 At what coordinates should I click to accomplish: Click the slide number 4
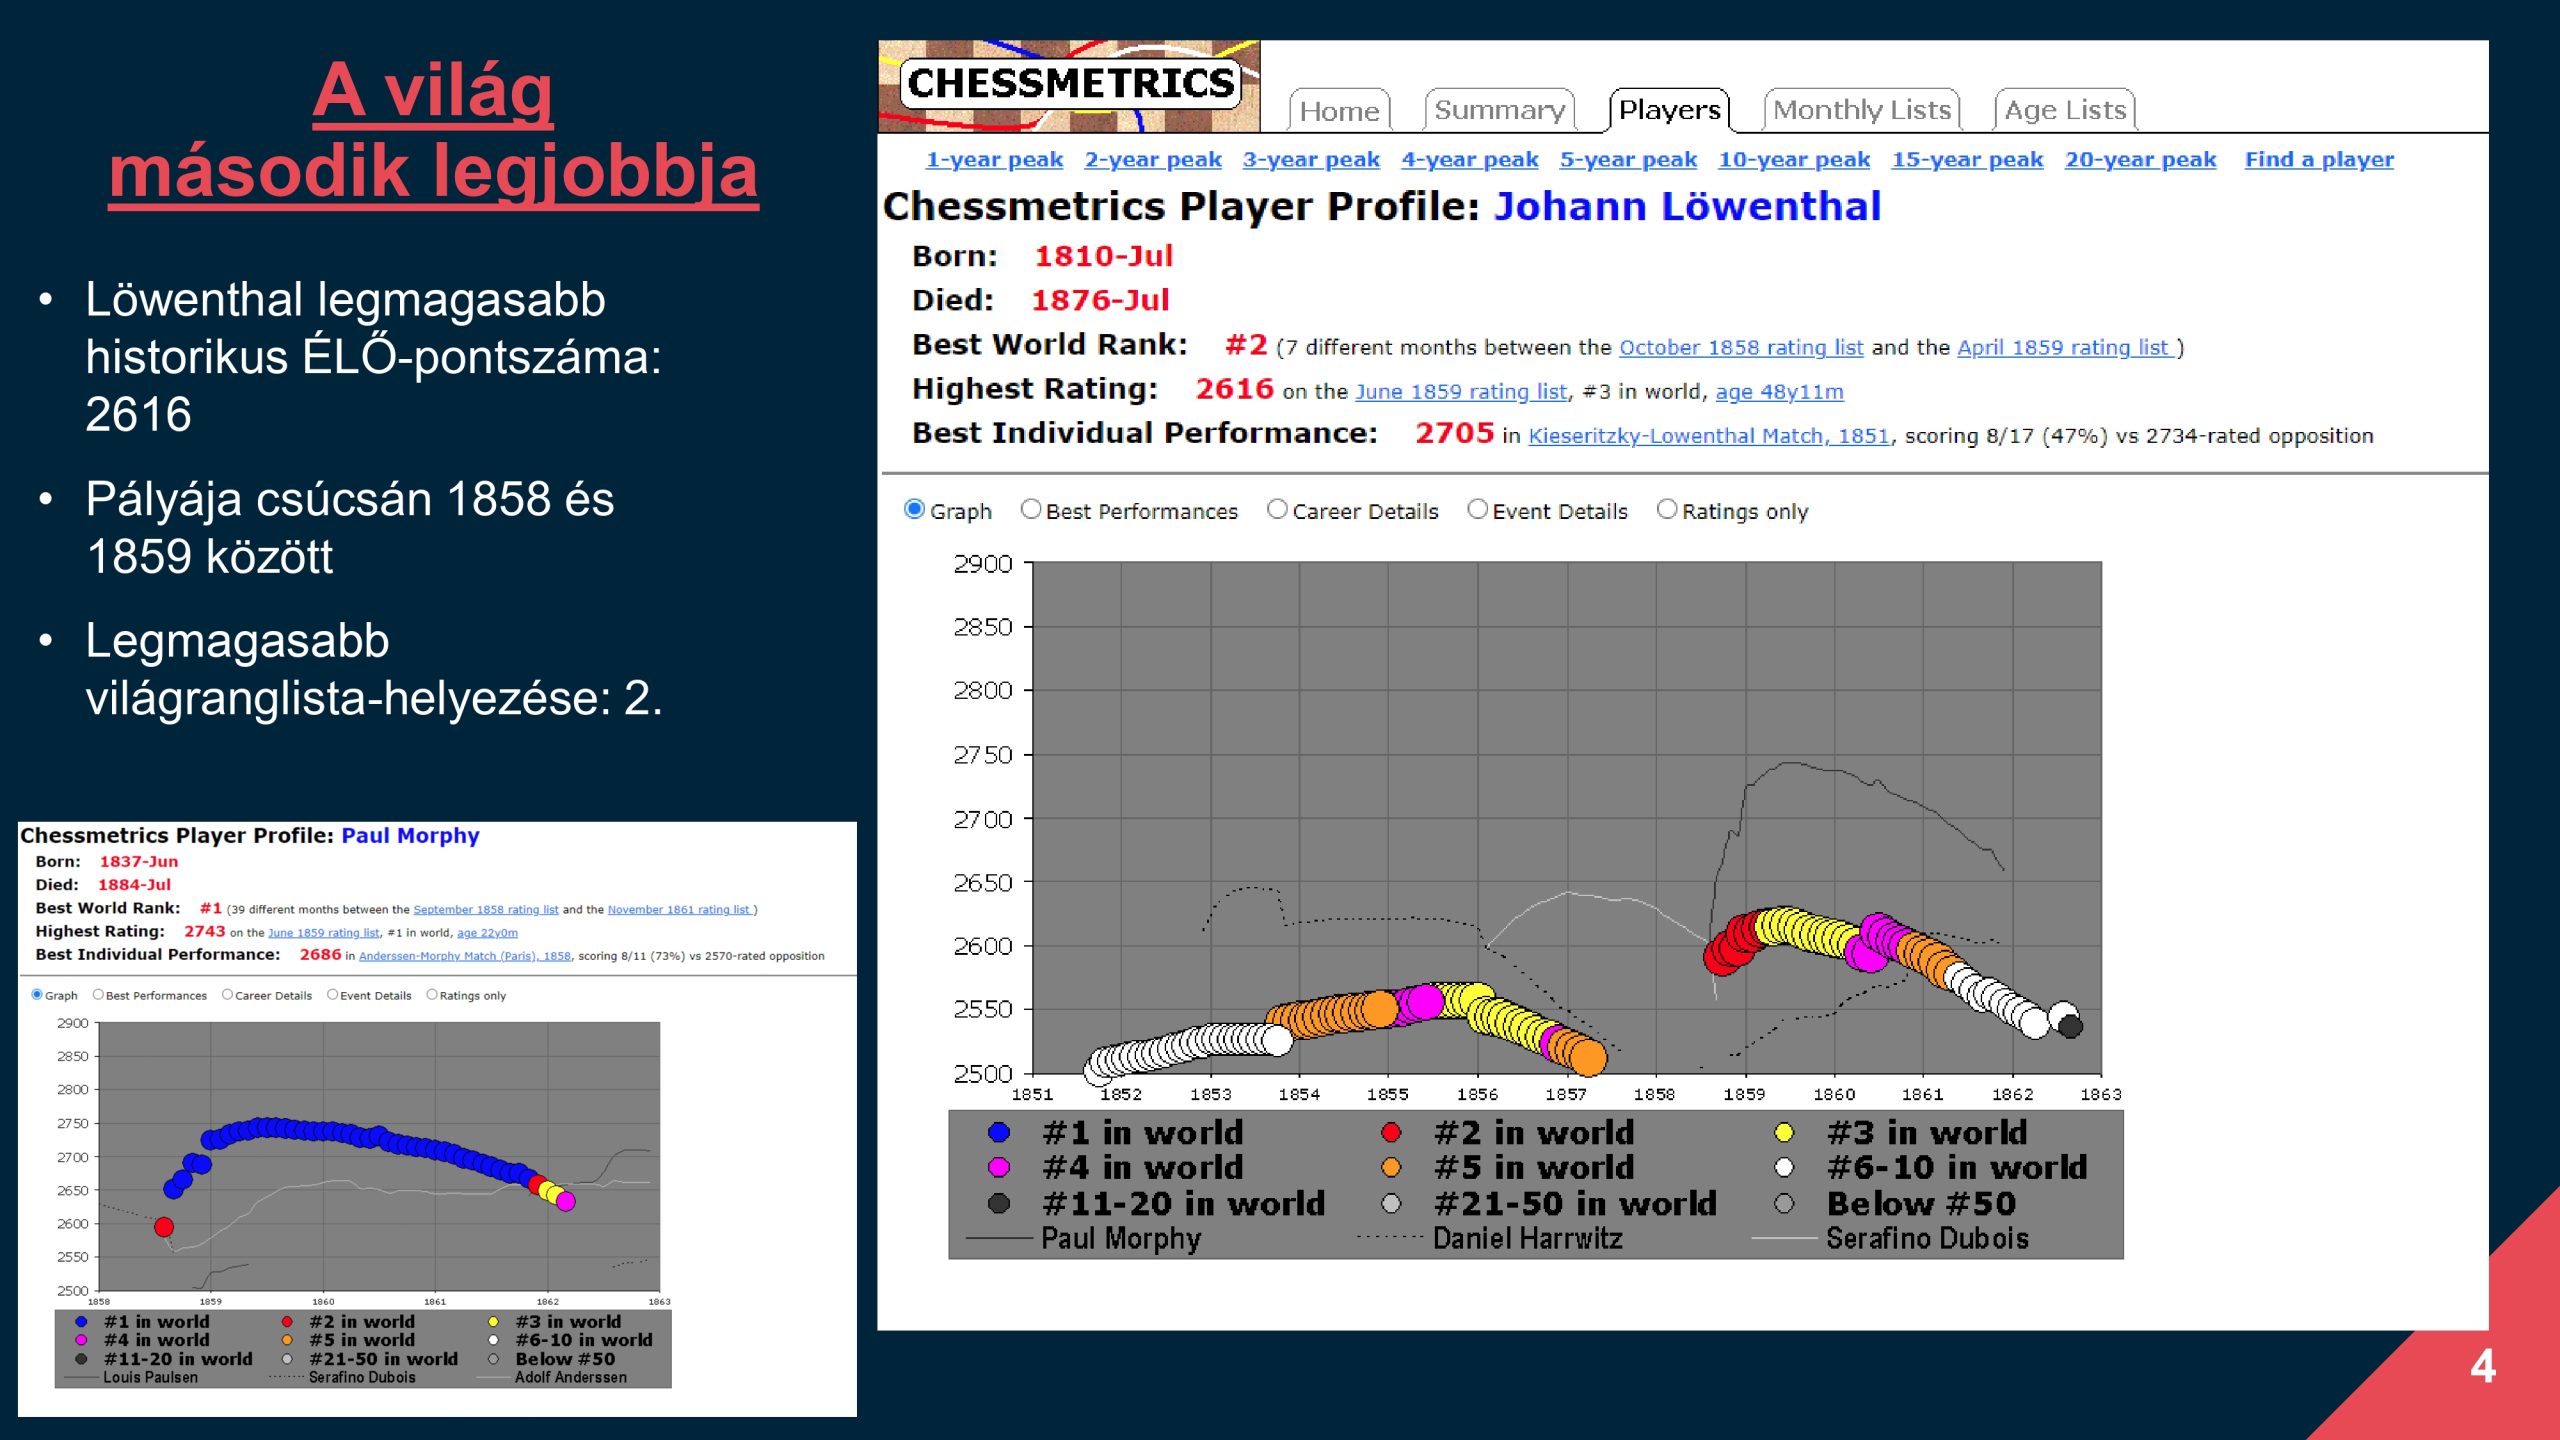(2483, 1367)
